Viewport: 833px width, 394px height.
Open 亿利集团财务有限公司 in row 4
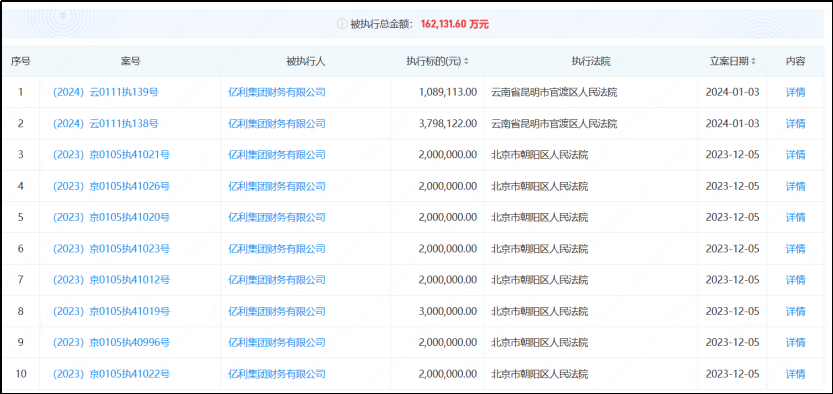tap(277, 186)
